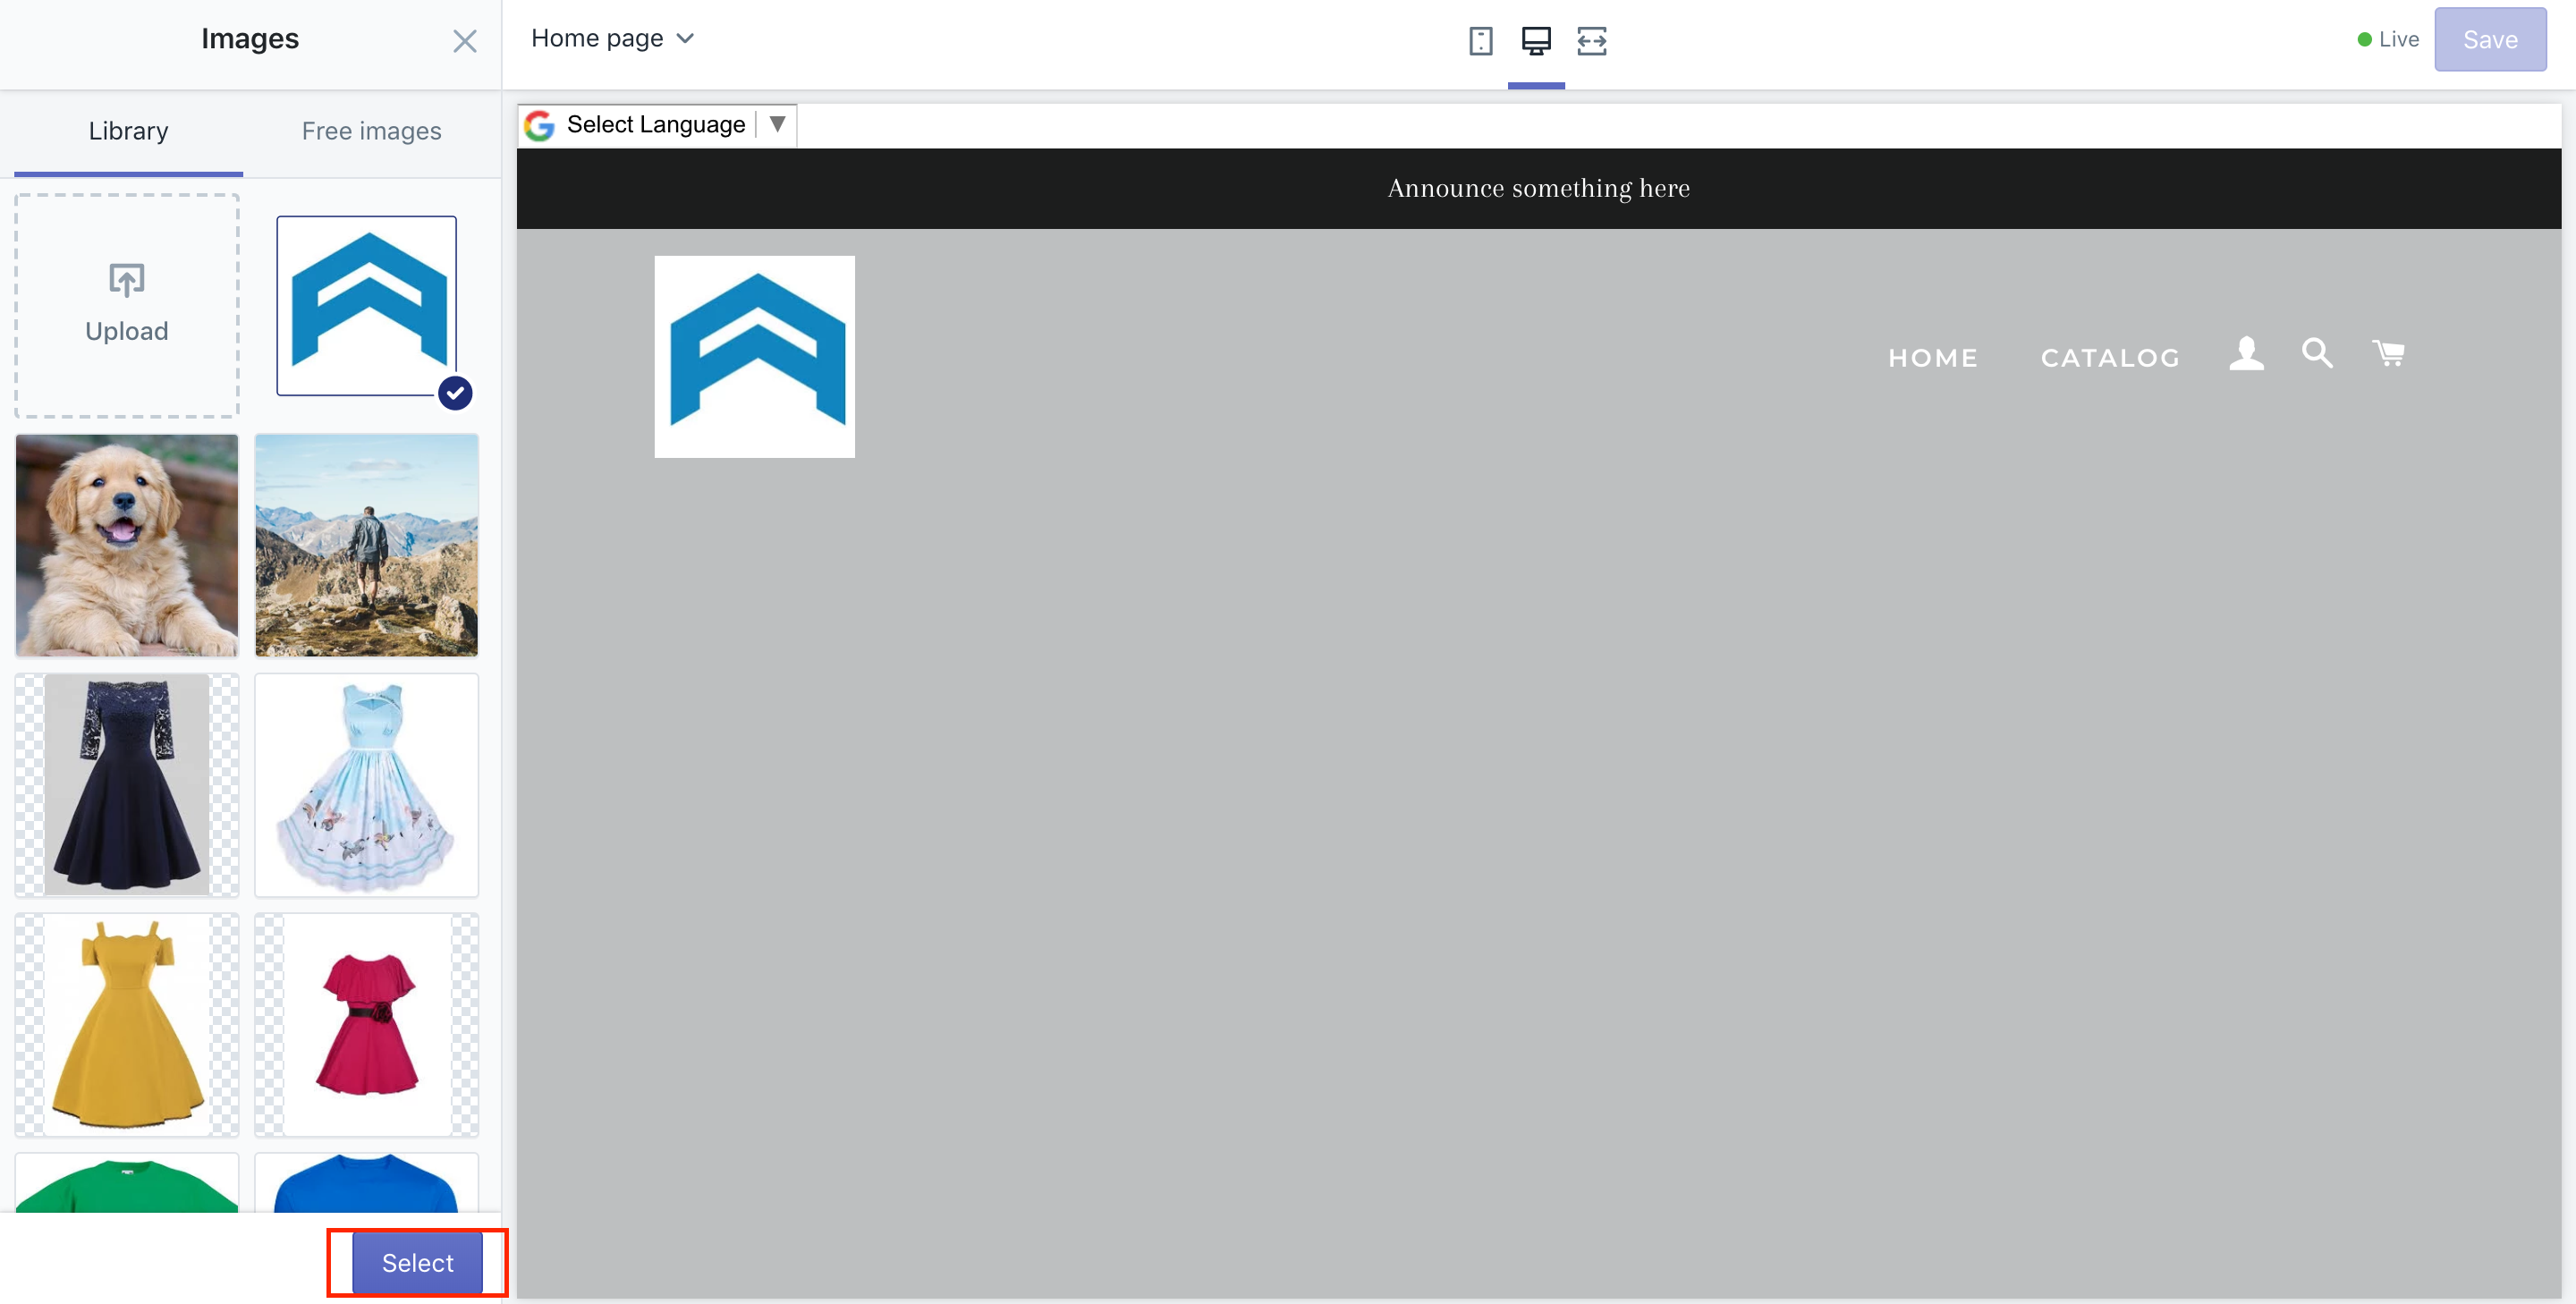This screenshot has height=1304, width=2576.
Task: Click the announcement bar text
Action: [x=1538, y=188]
